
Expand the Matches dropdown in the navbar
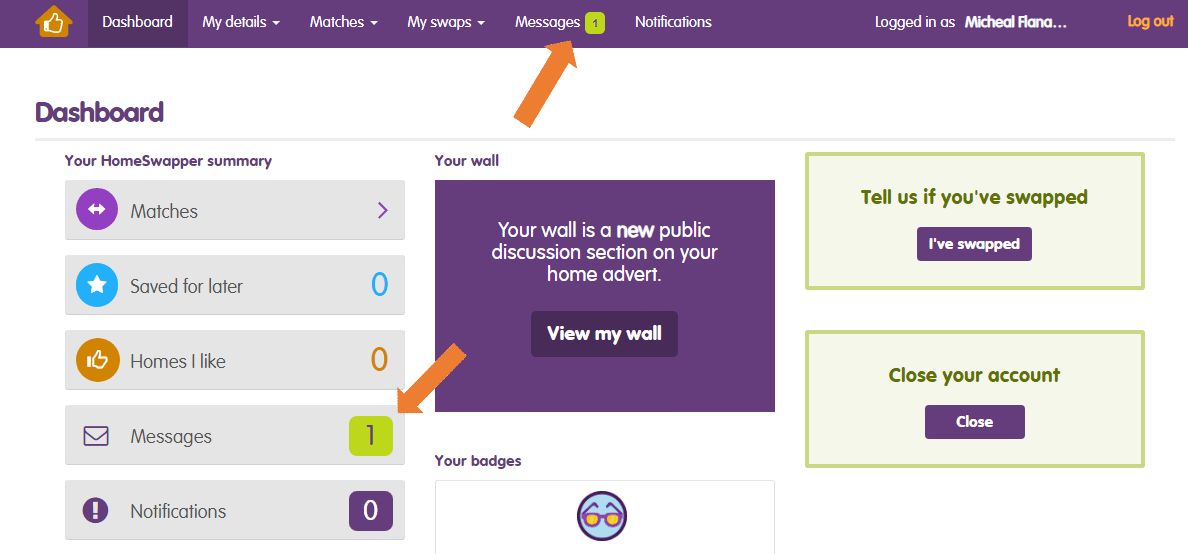(343, 22)
